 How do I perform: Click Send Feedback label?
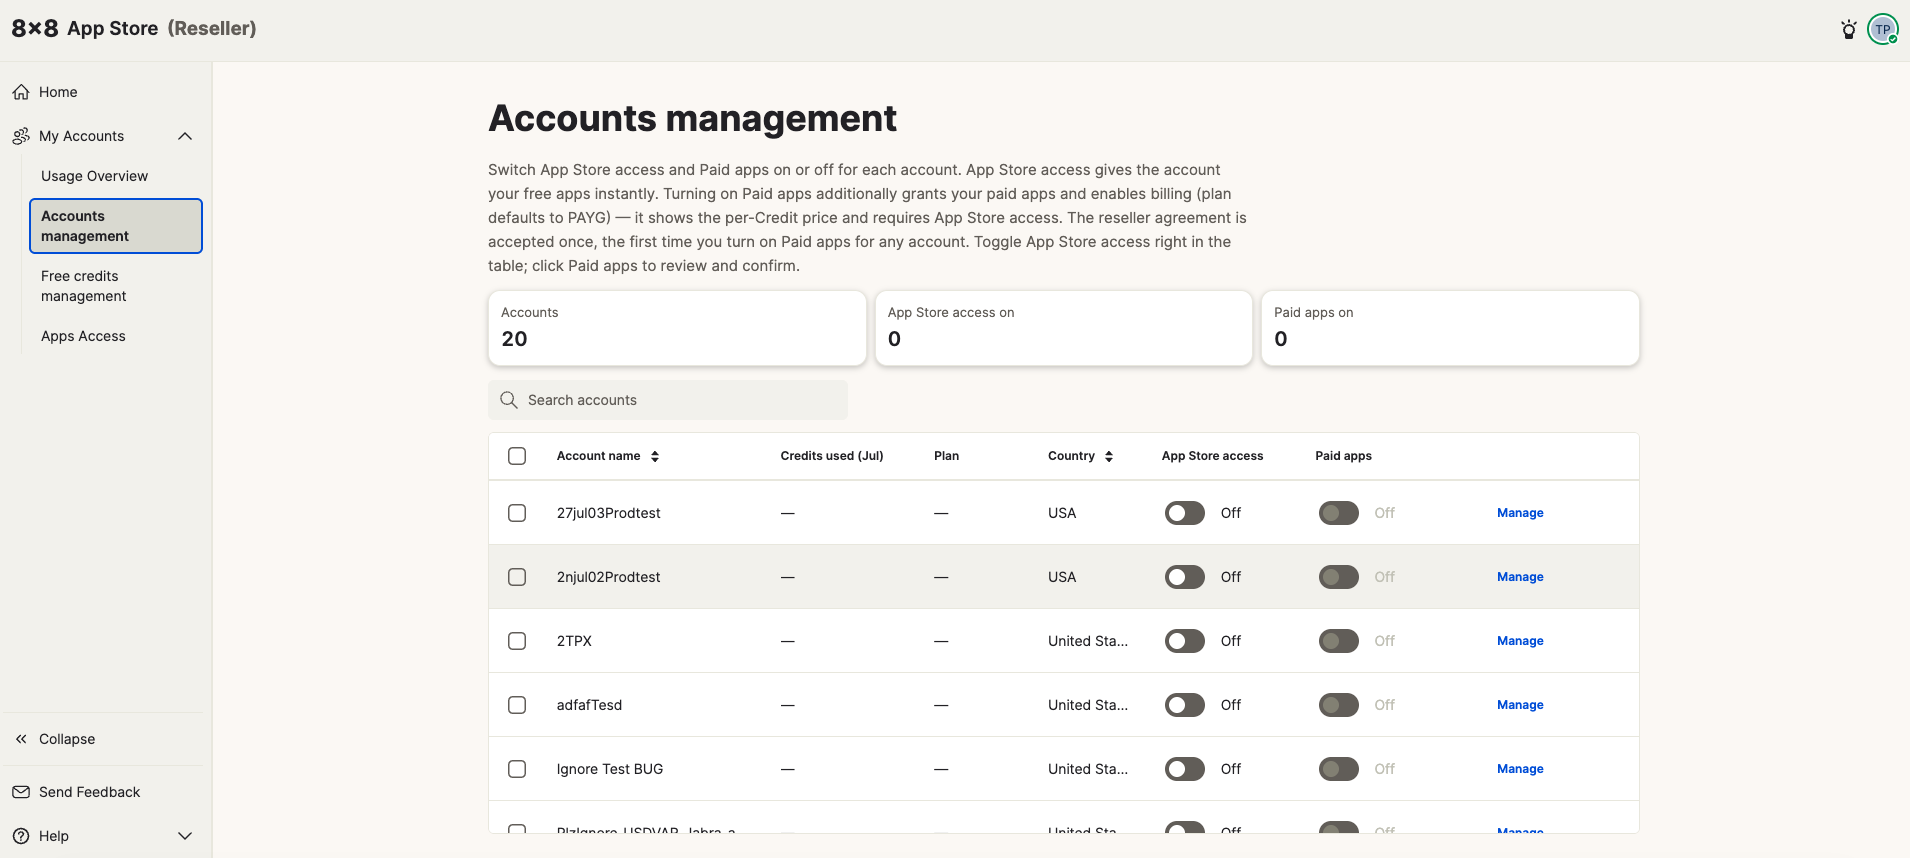click(90, 792)
